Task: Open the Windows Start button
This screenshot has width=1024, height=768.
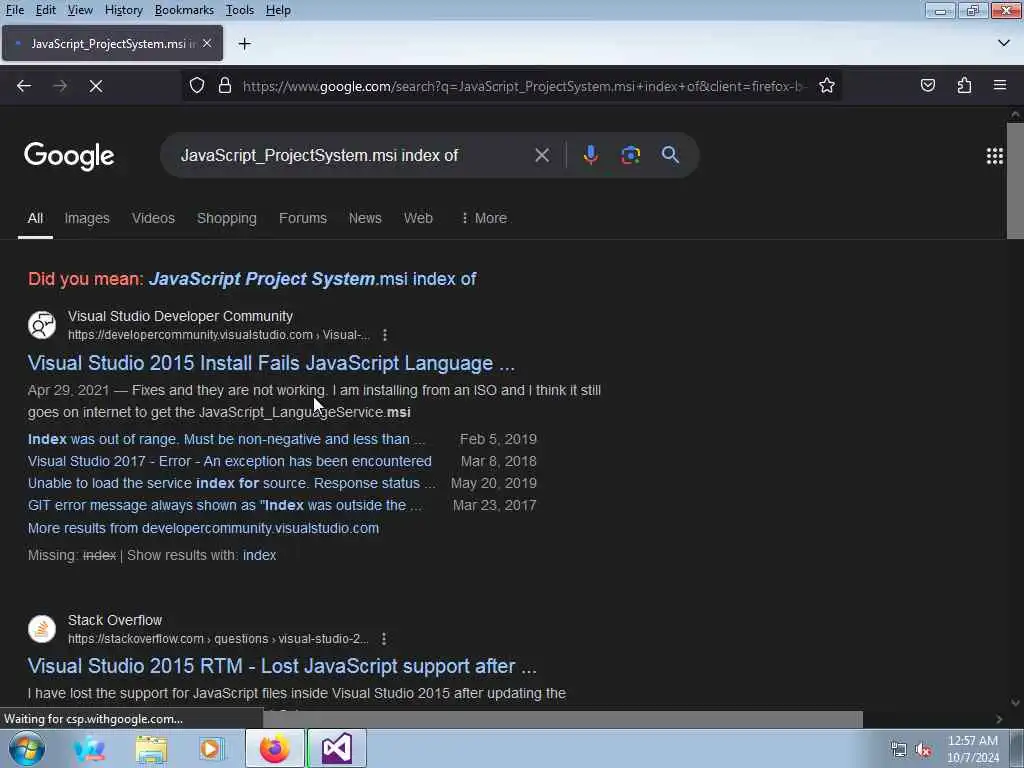Action: click(26, 748)
